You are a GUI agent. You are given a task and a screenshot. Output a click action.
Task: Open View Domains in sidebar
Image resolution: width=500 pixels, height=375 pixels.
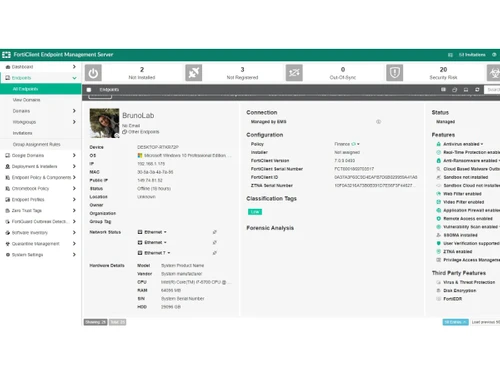point(26,100)
